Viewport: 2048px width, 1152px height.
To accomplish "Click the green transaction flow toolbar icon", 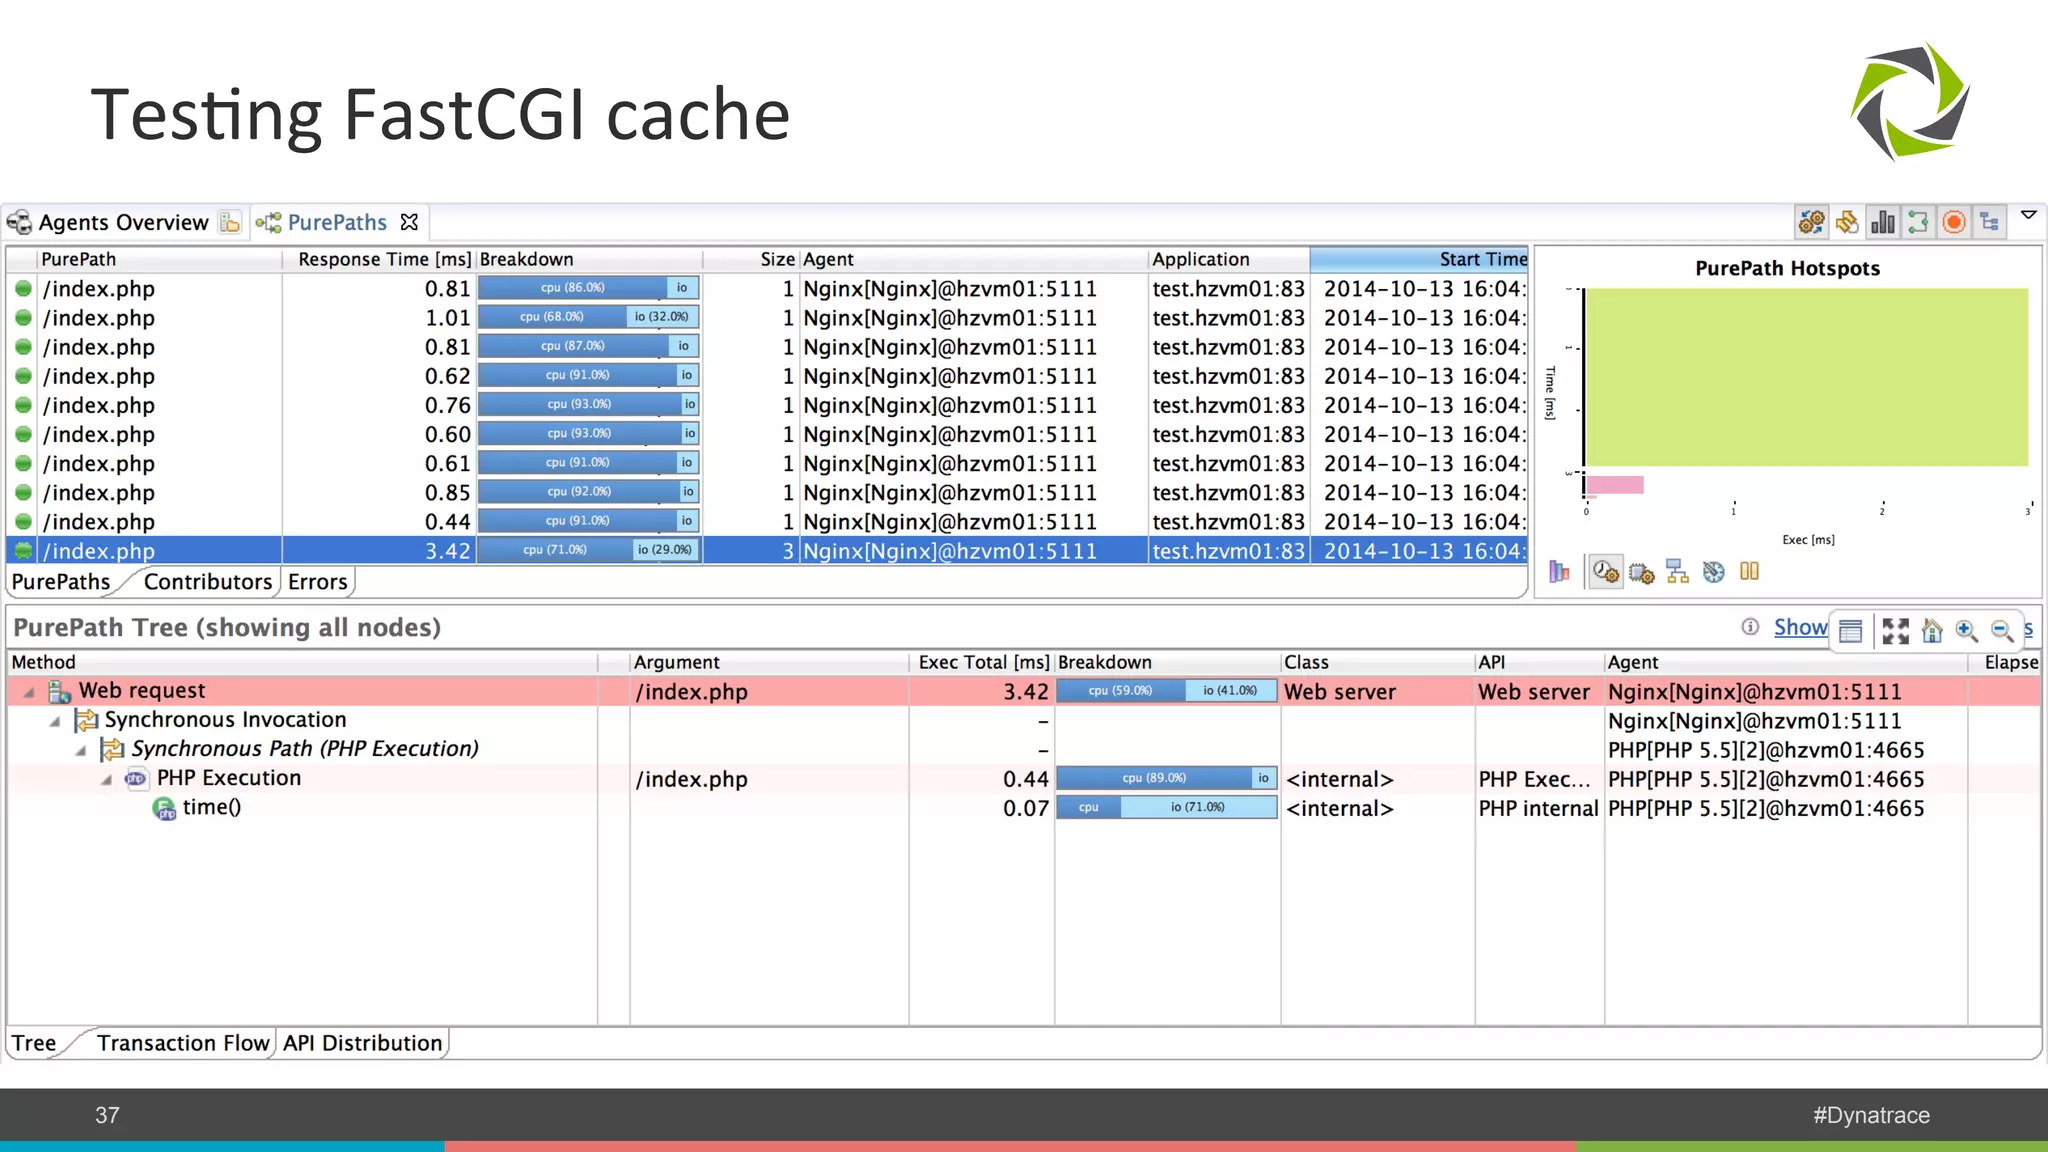I will 1918,222.
